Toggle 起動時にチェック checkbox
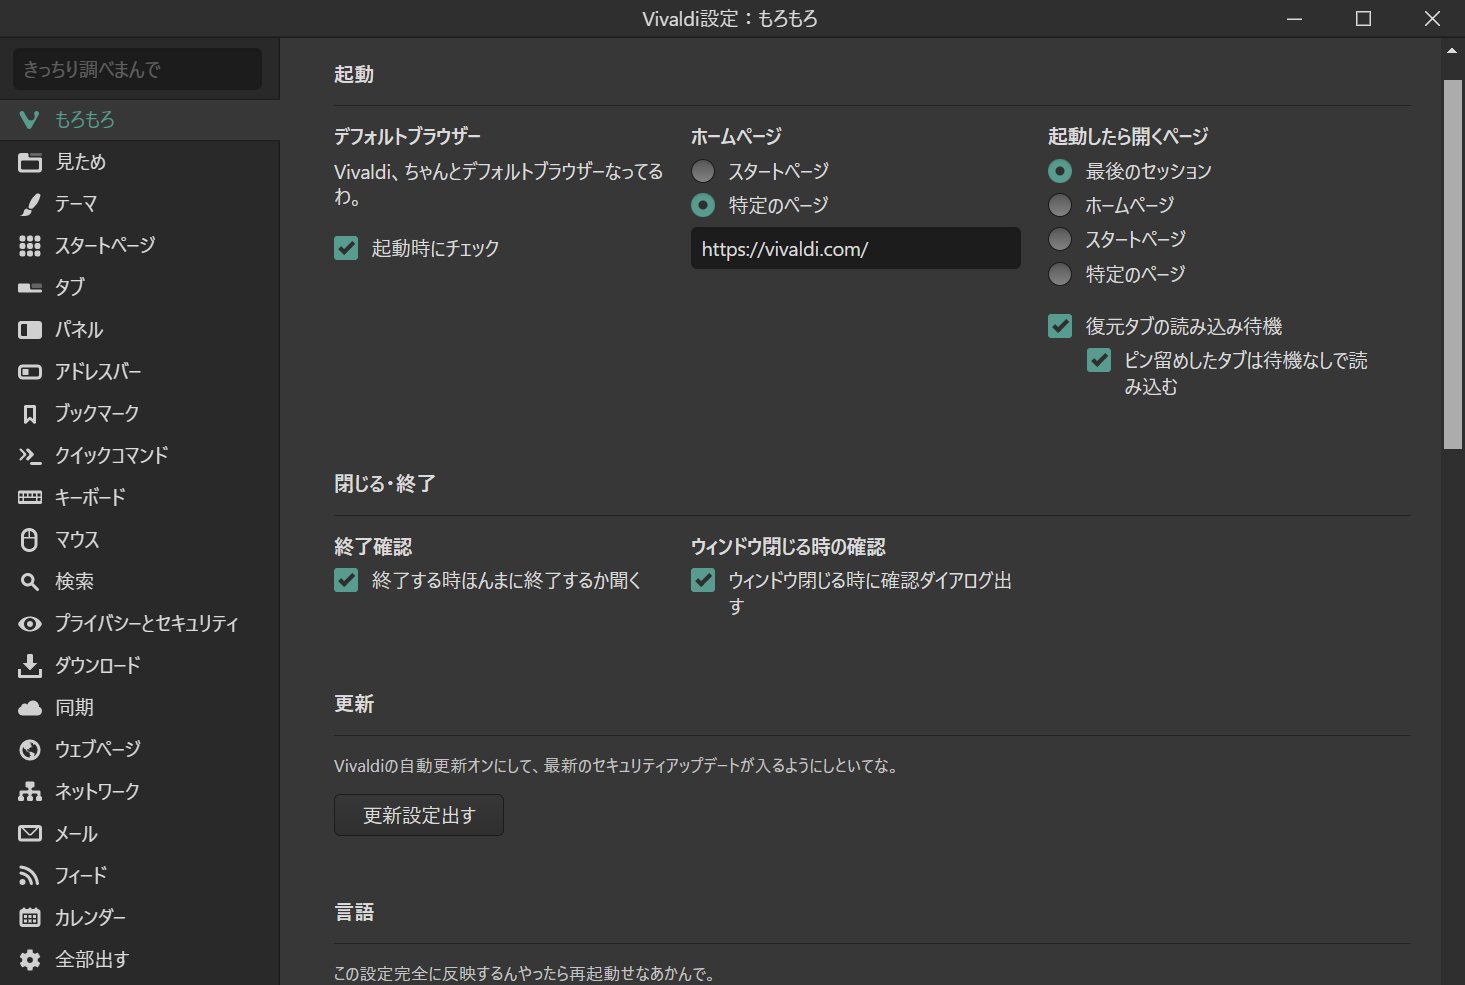The image size is (1465, 985). tap(346, 248)
